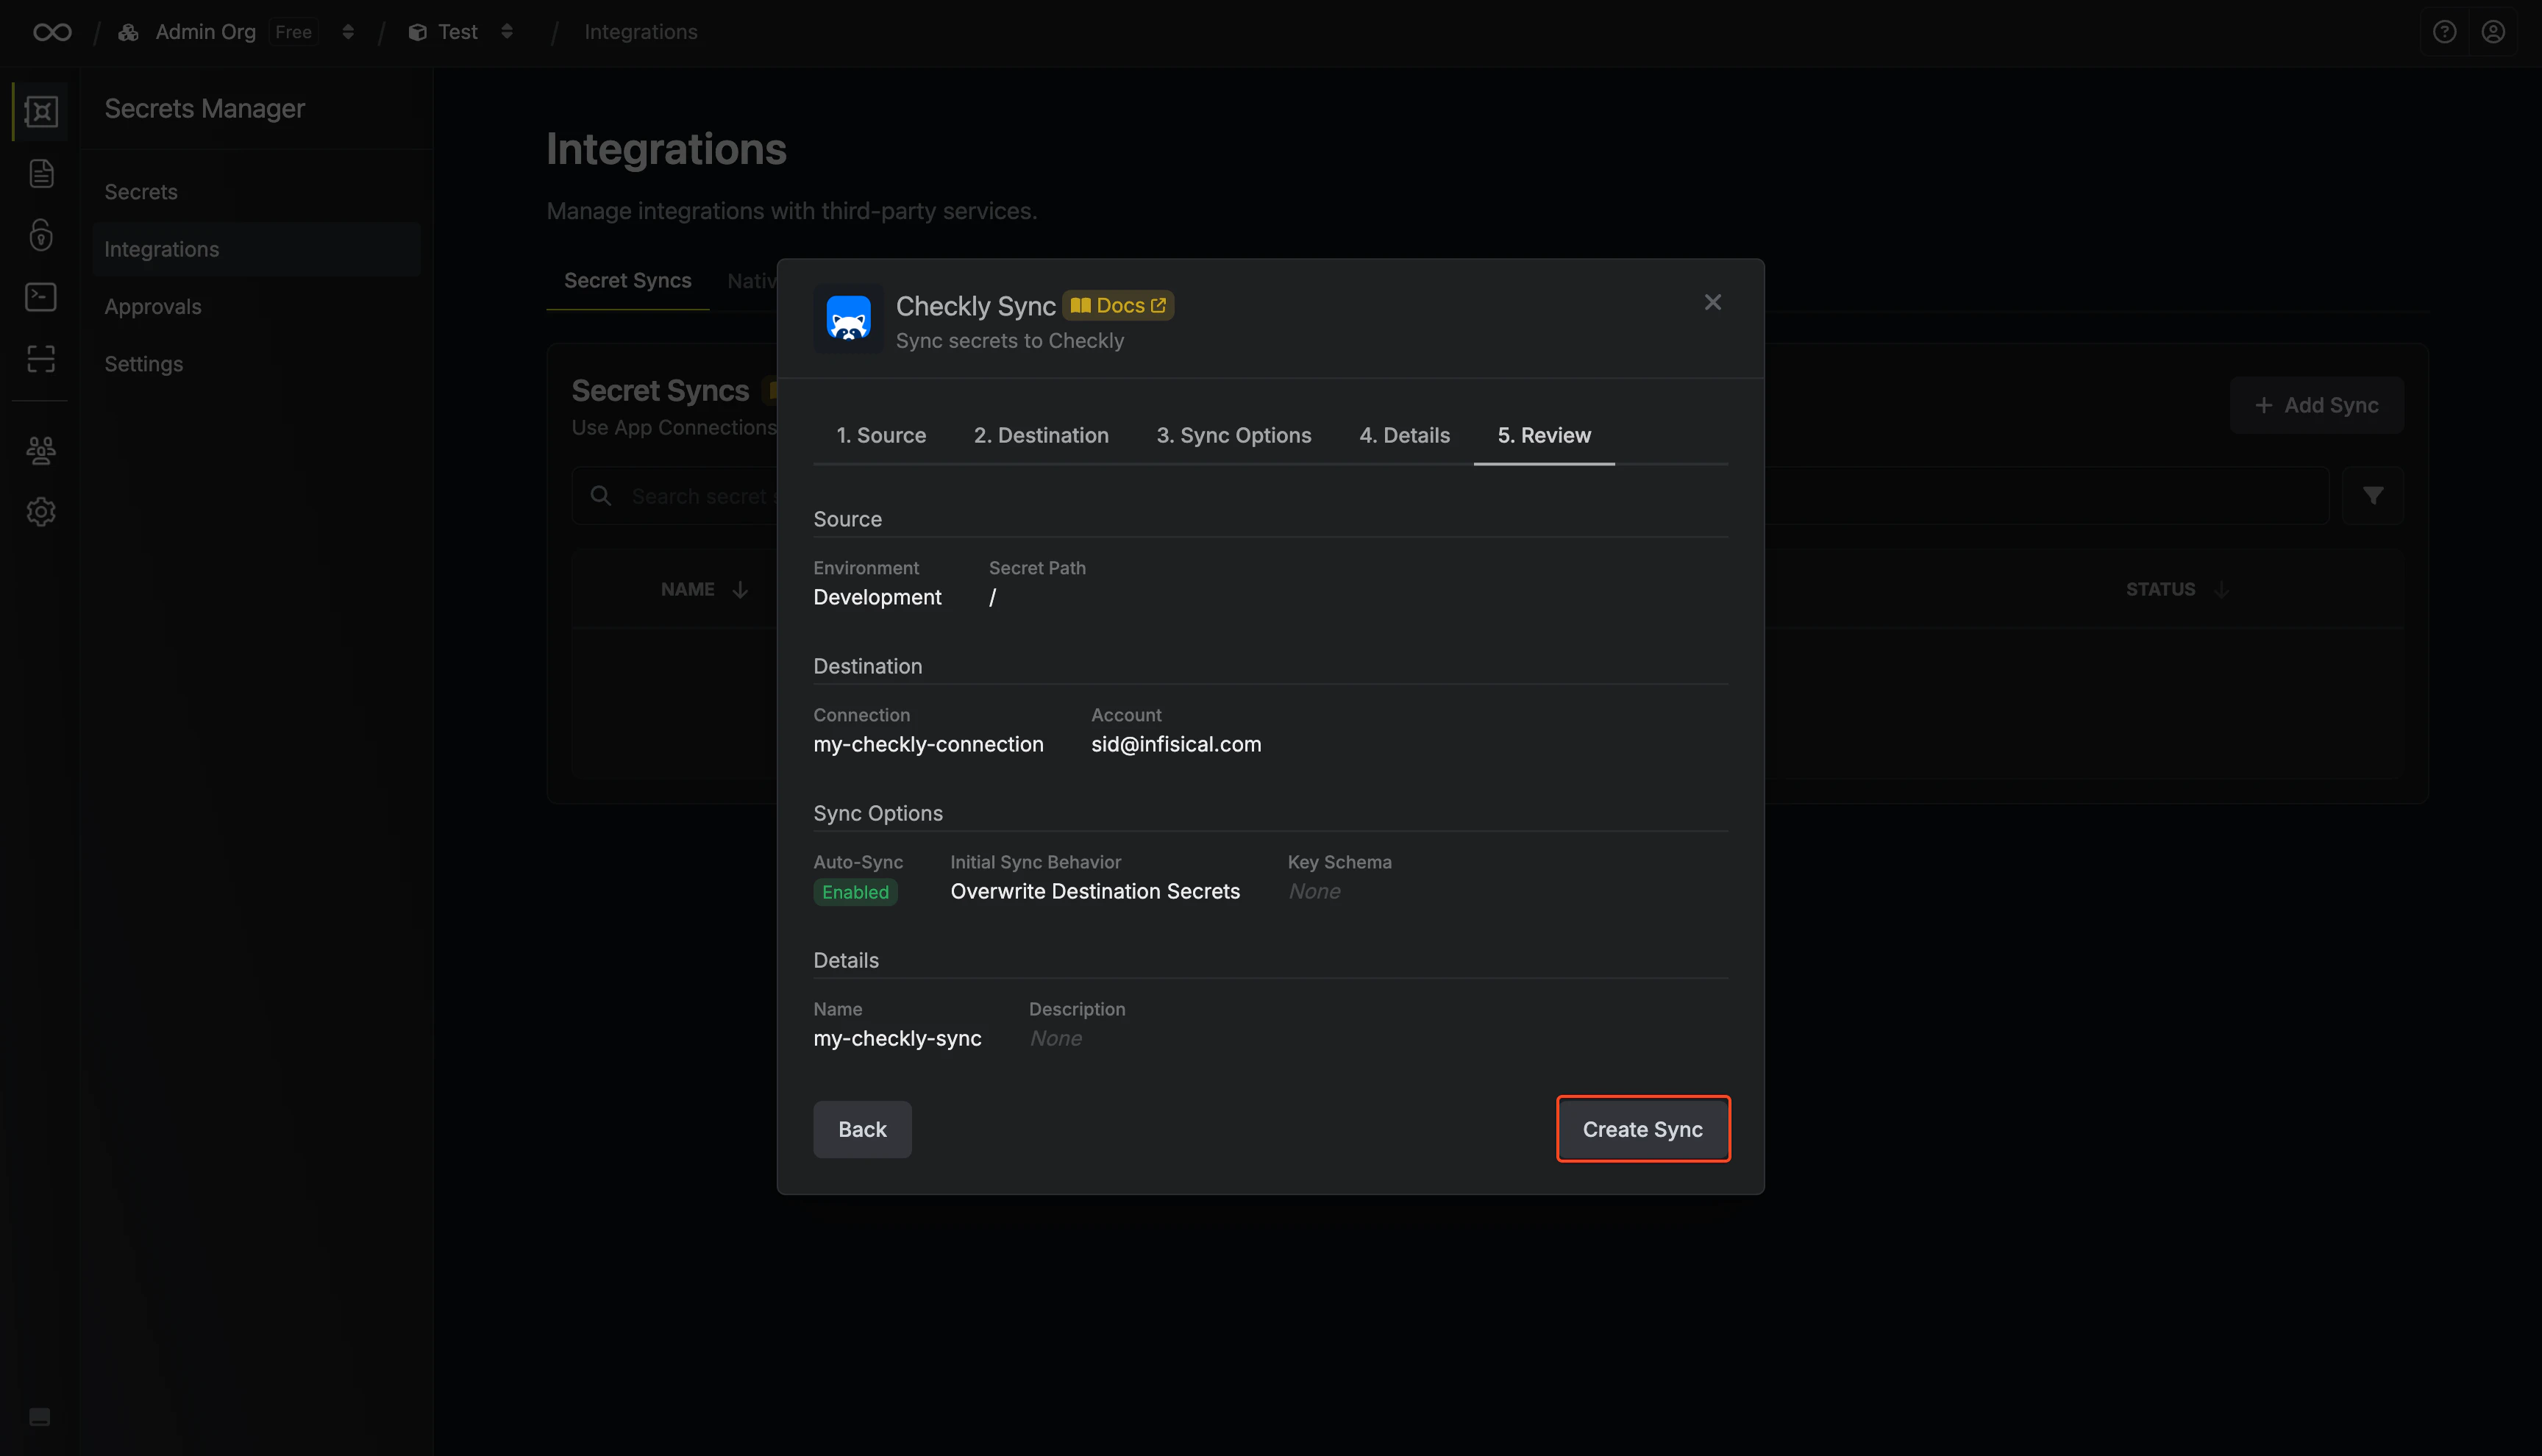The image size is (2542, 1456).
Task: Open the Docs link badge
Action: pos(1118,305)
